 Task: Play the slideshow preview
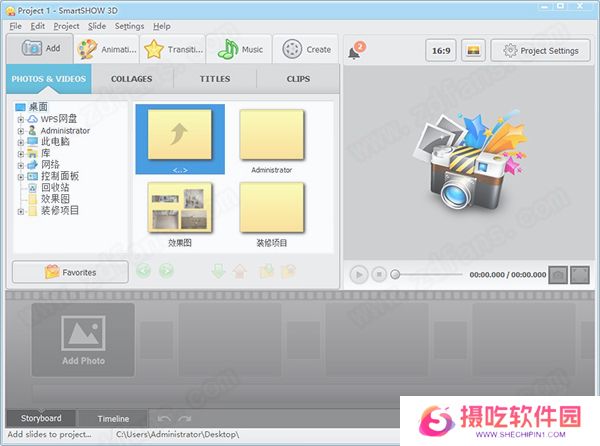point(359,275)
